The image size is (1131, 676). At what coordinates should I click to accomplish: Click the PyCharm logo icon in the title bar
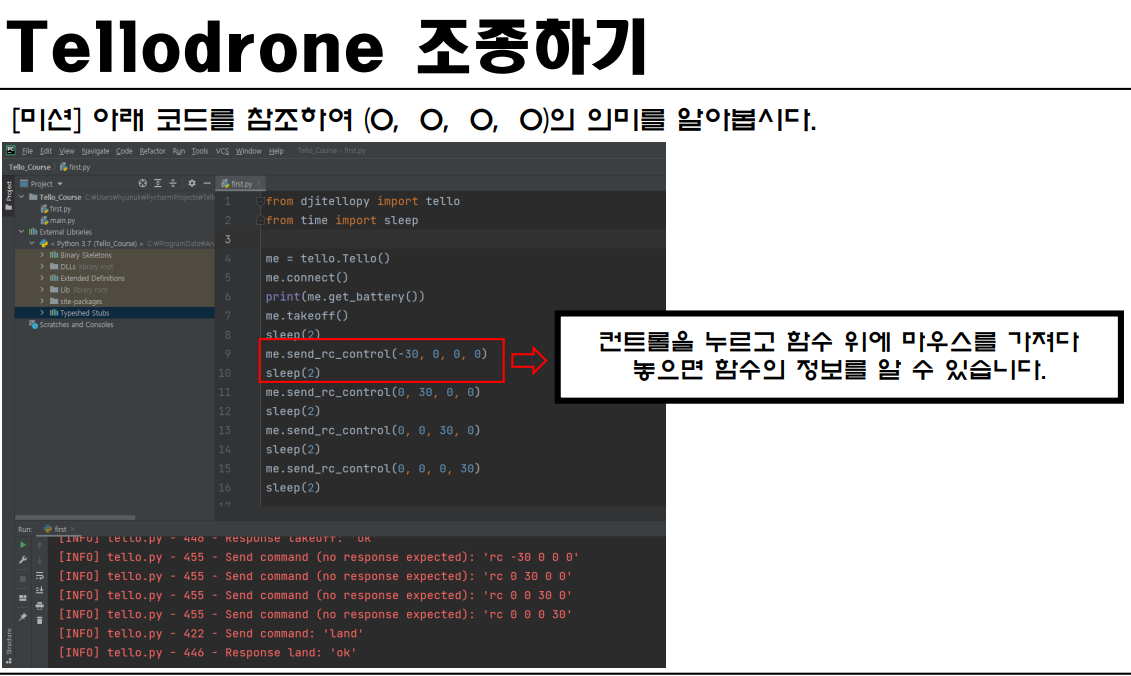tap(11, 150)
